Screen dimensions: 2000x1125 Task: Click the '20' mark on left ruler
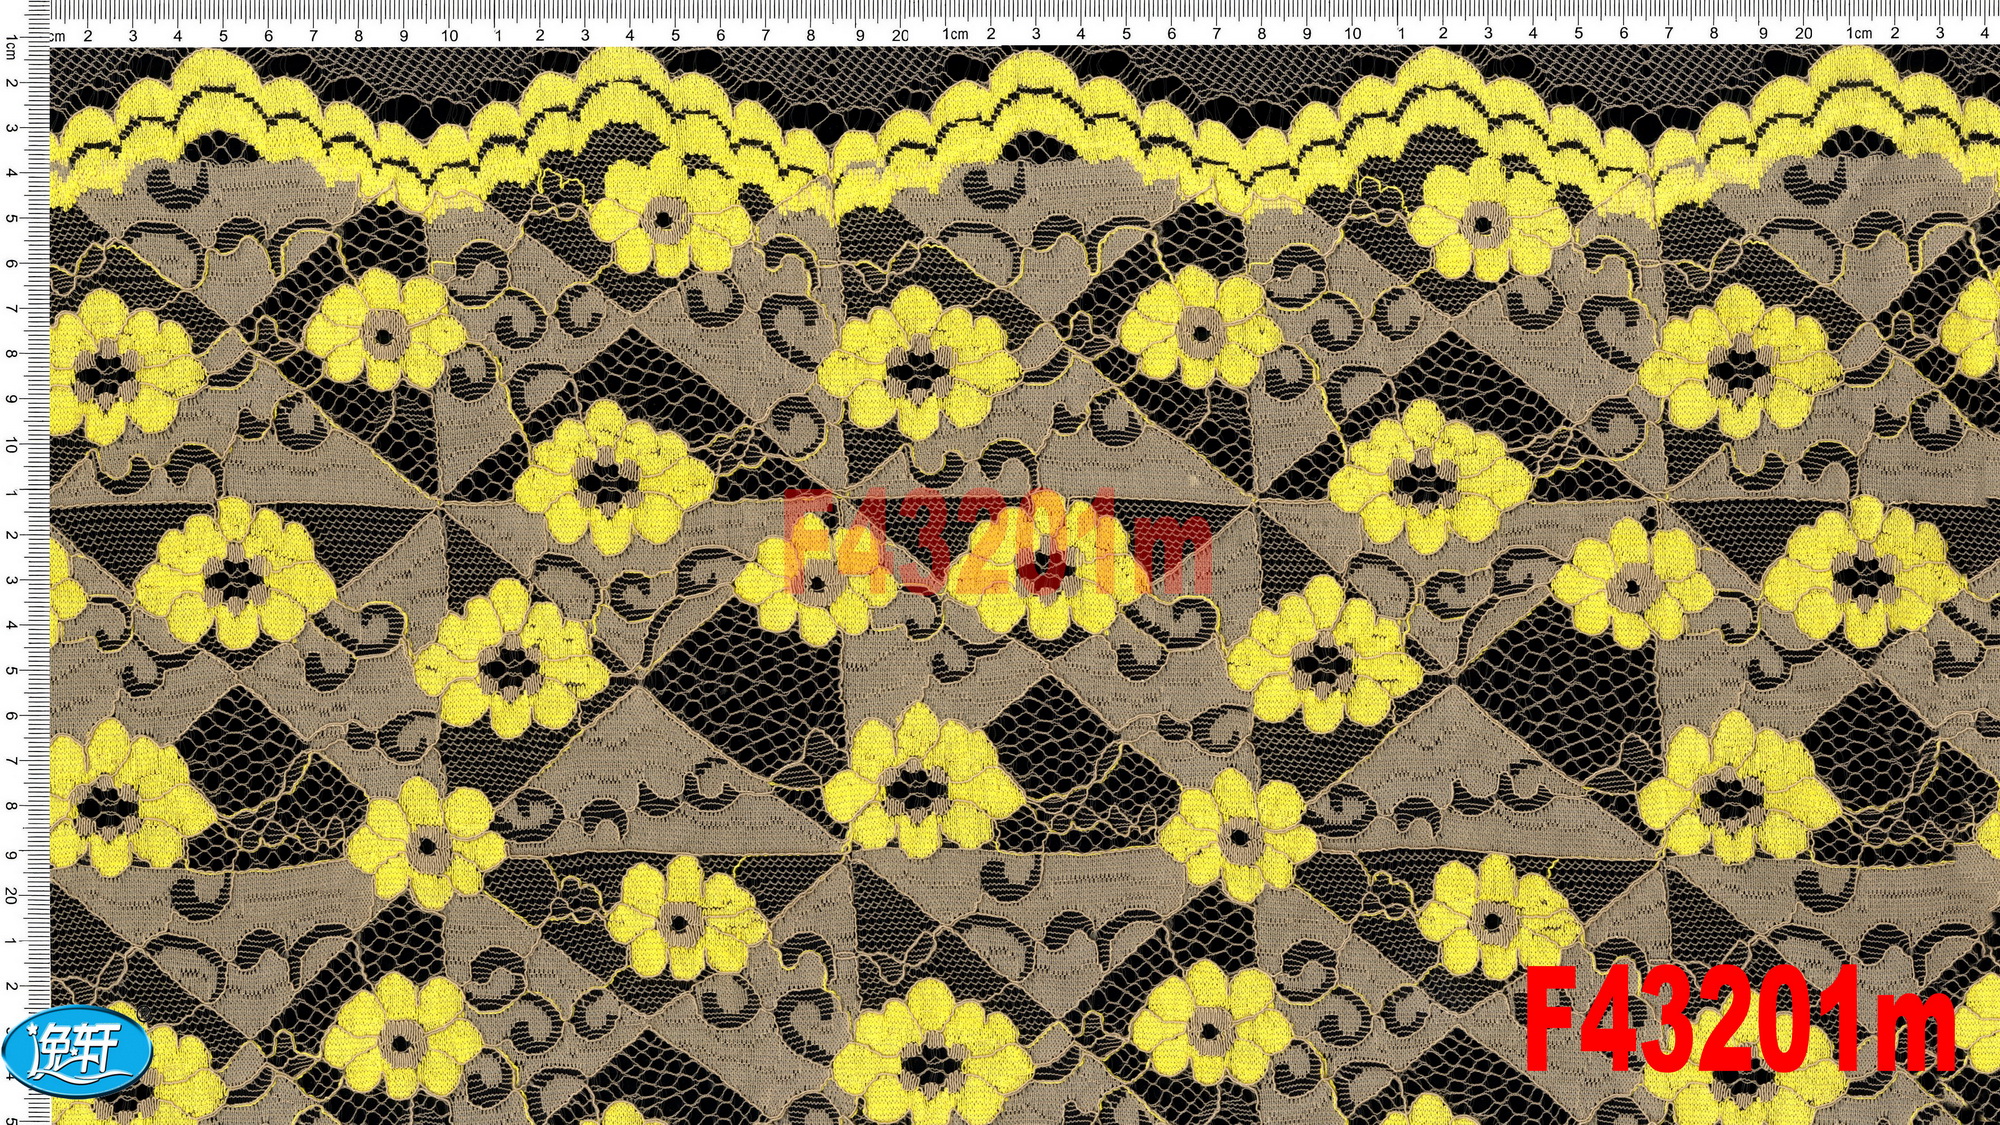11,896
